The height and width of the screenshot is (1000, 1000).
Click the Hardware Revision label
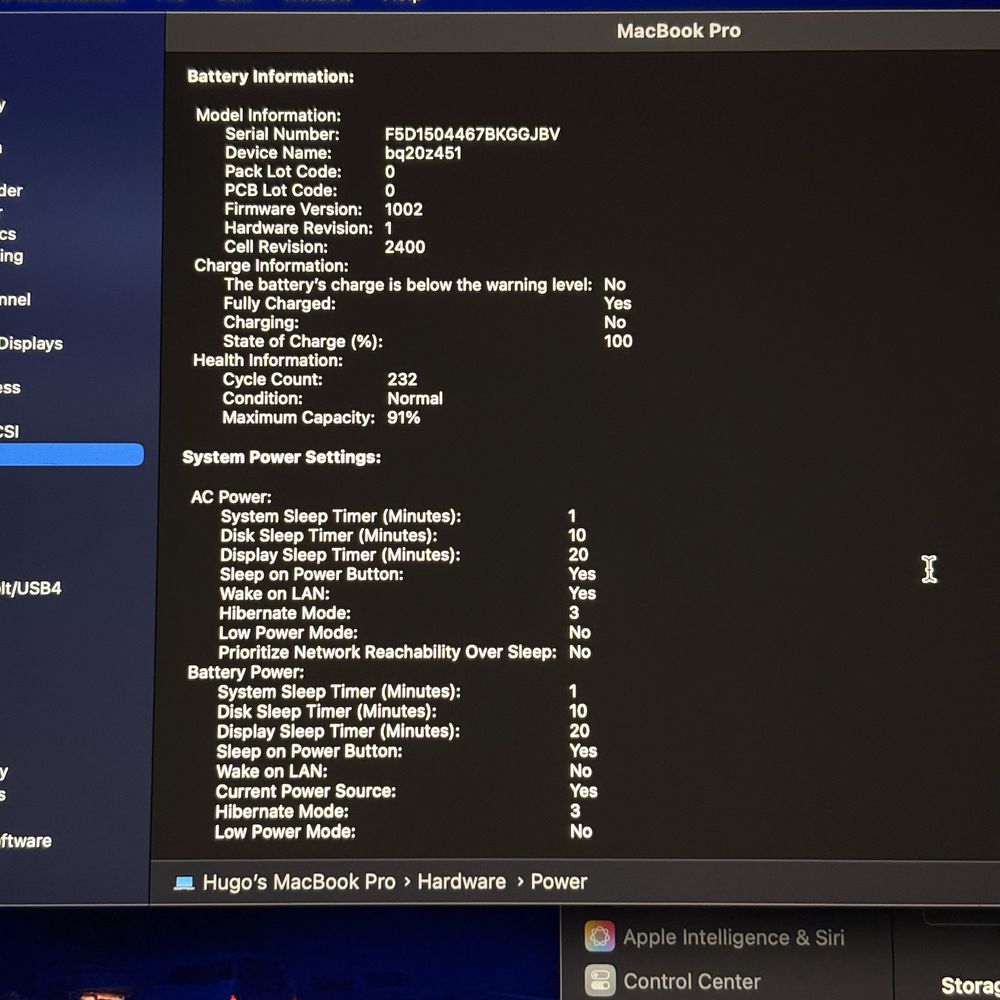pos(298,228)
